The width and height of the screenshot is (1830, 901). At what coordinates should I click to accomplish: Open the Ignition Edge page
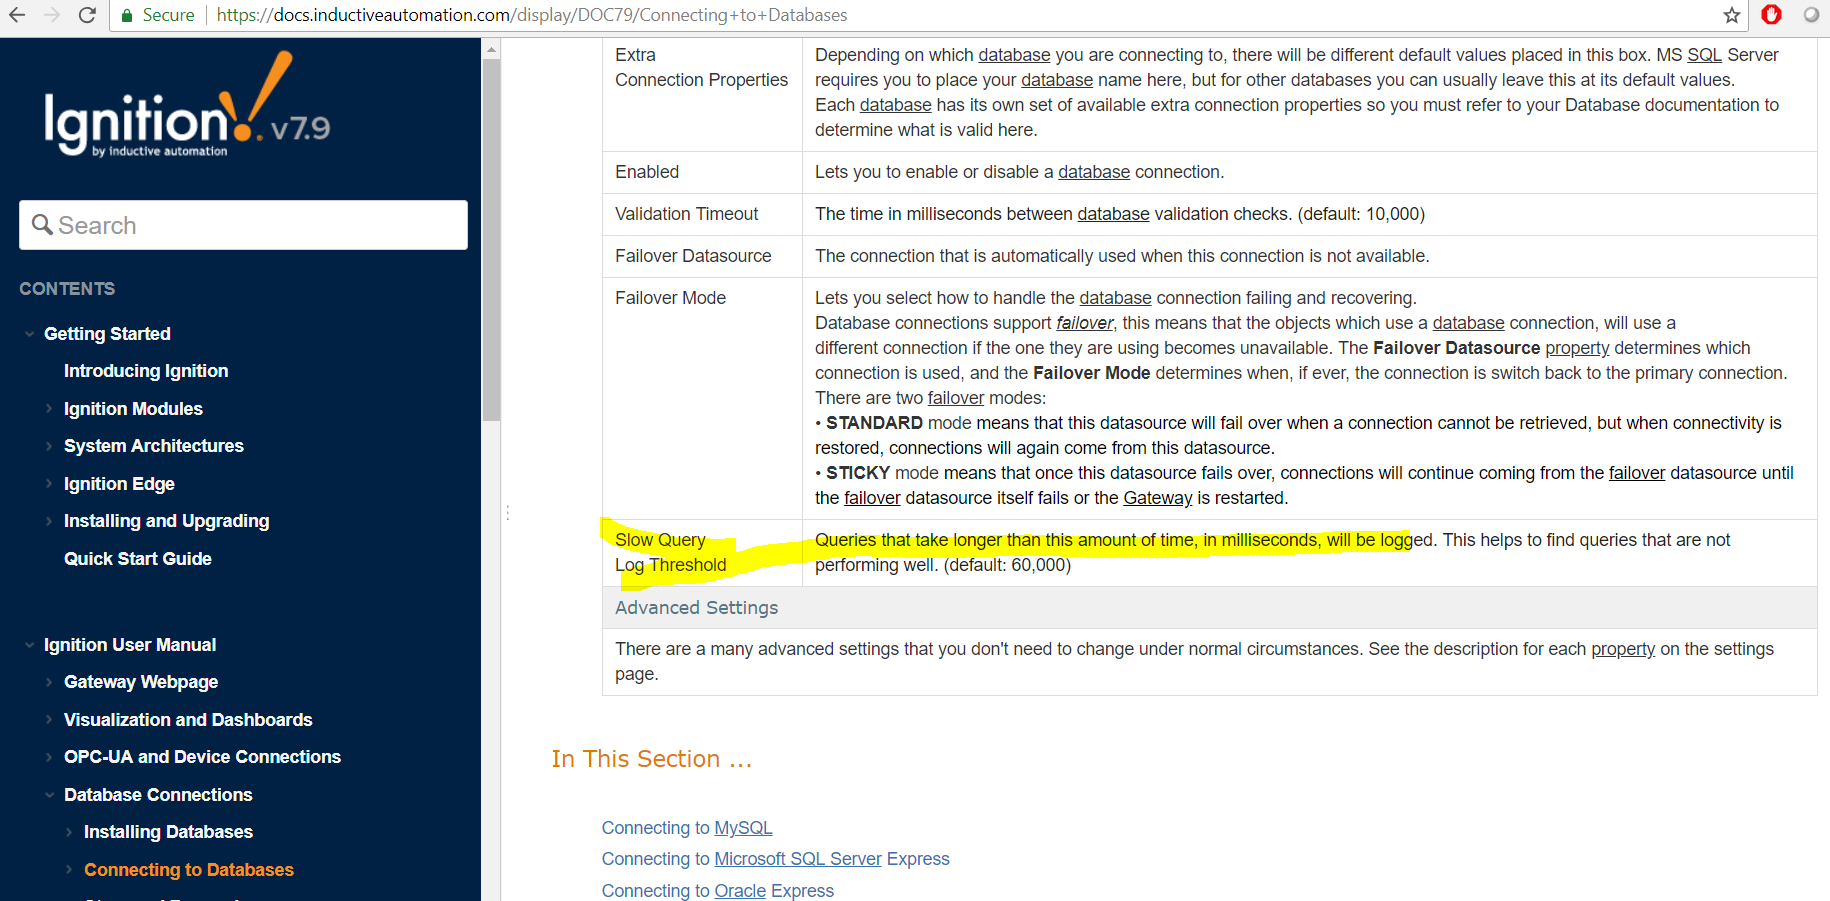(119, 484)
